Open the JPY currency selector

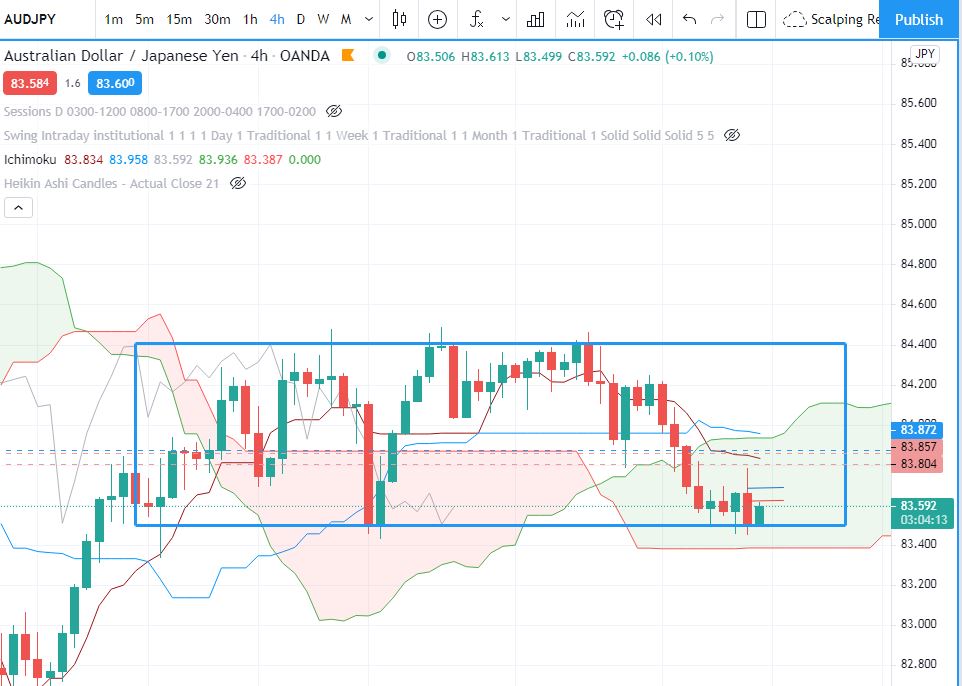pyautogui.click(x=925, y=54)
